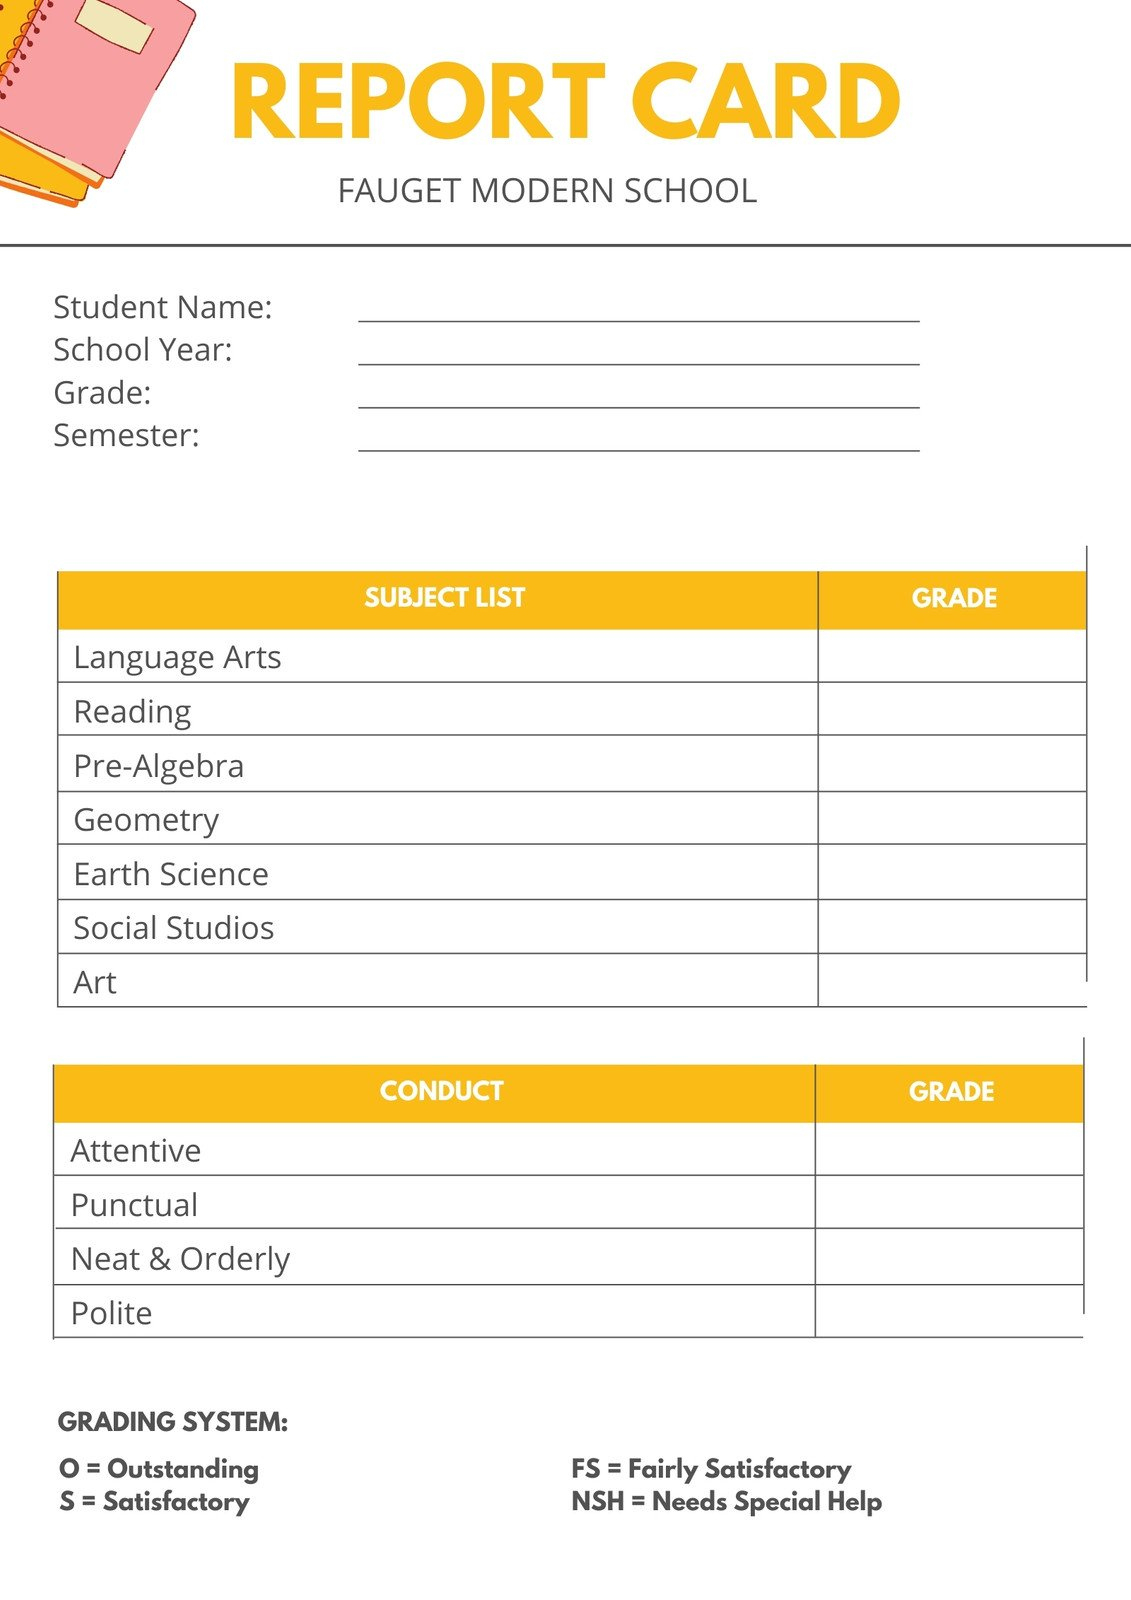
Task: Click the Polite grade cell
Action: point(948,1311)
